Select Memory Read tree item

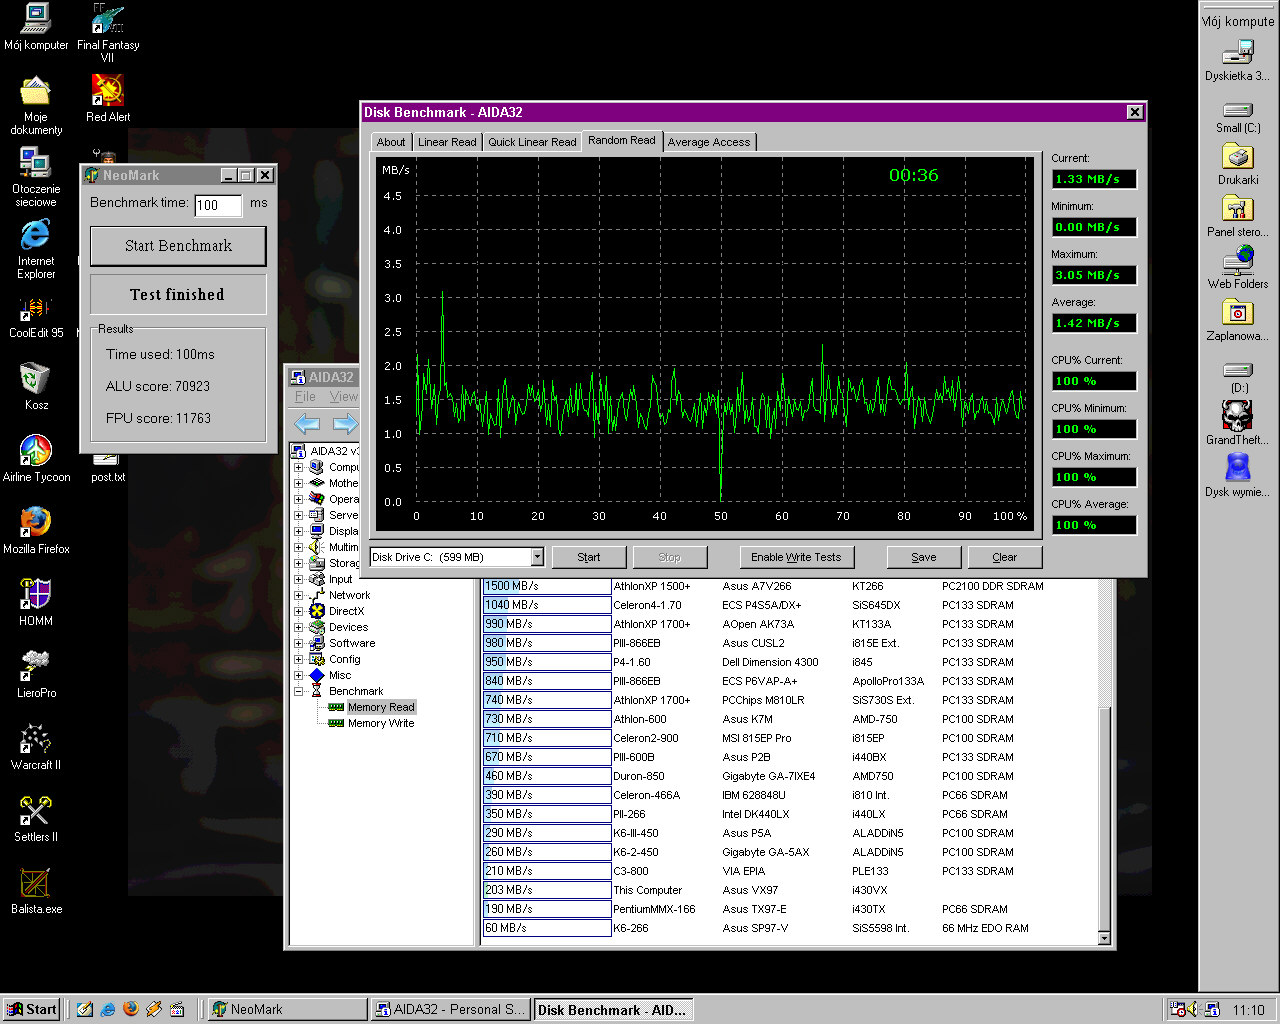click(x=380, y=707)
